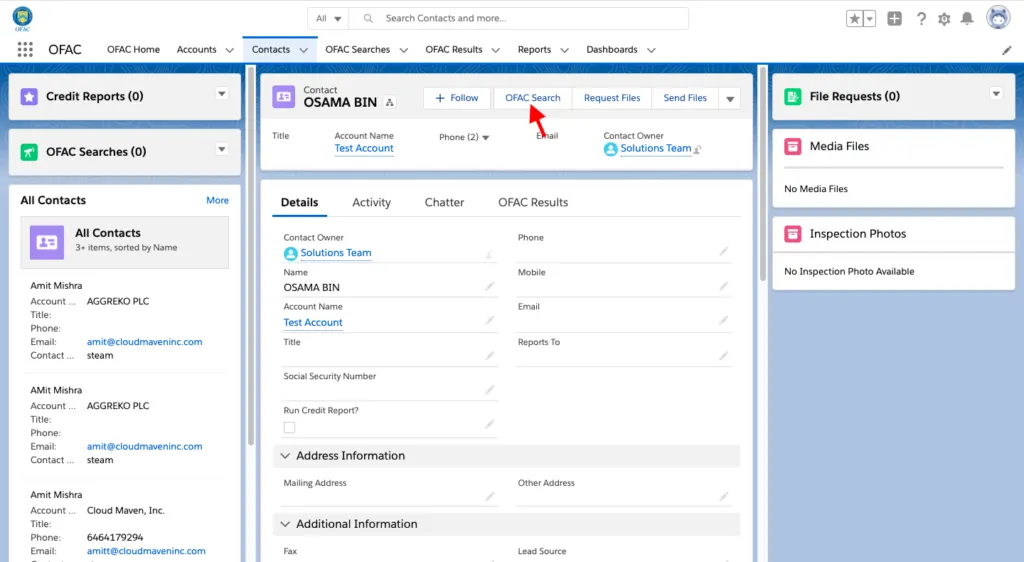Click the search magnifier icon
The width and height of the screenshot is (1024, 562).
pyautogui.click(x=368, y=18)
